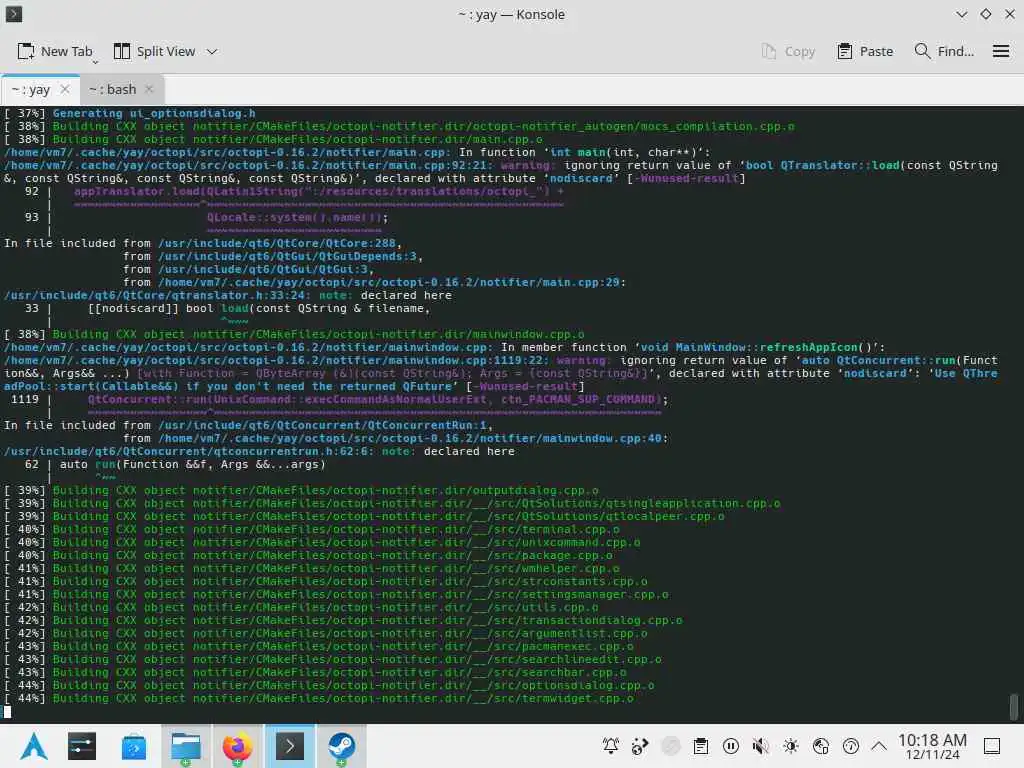Close the '~ : yay' tab
1024x768 pixels.
click(65, 89)
